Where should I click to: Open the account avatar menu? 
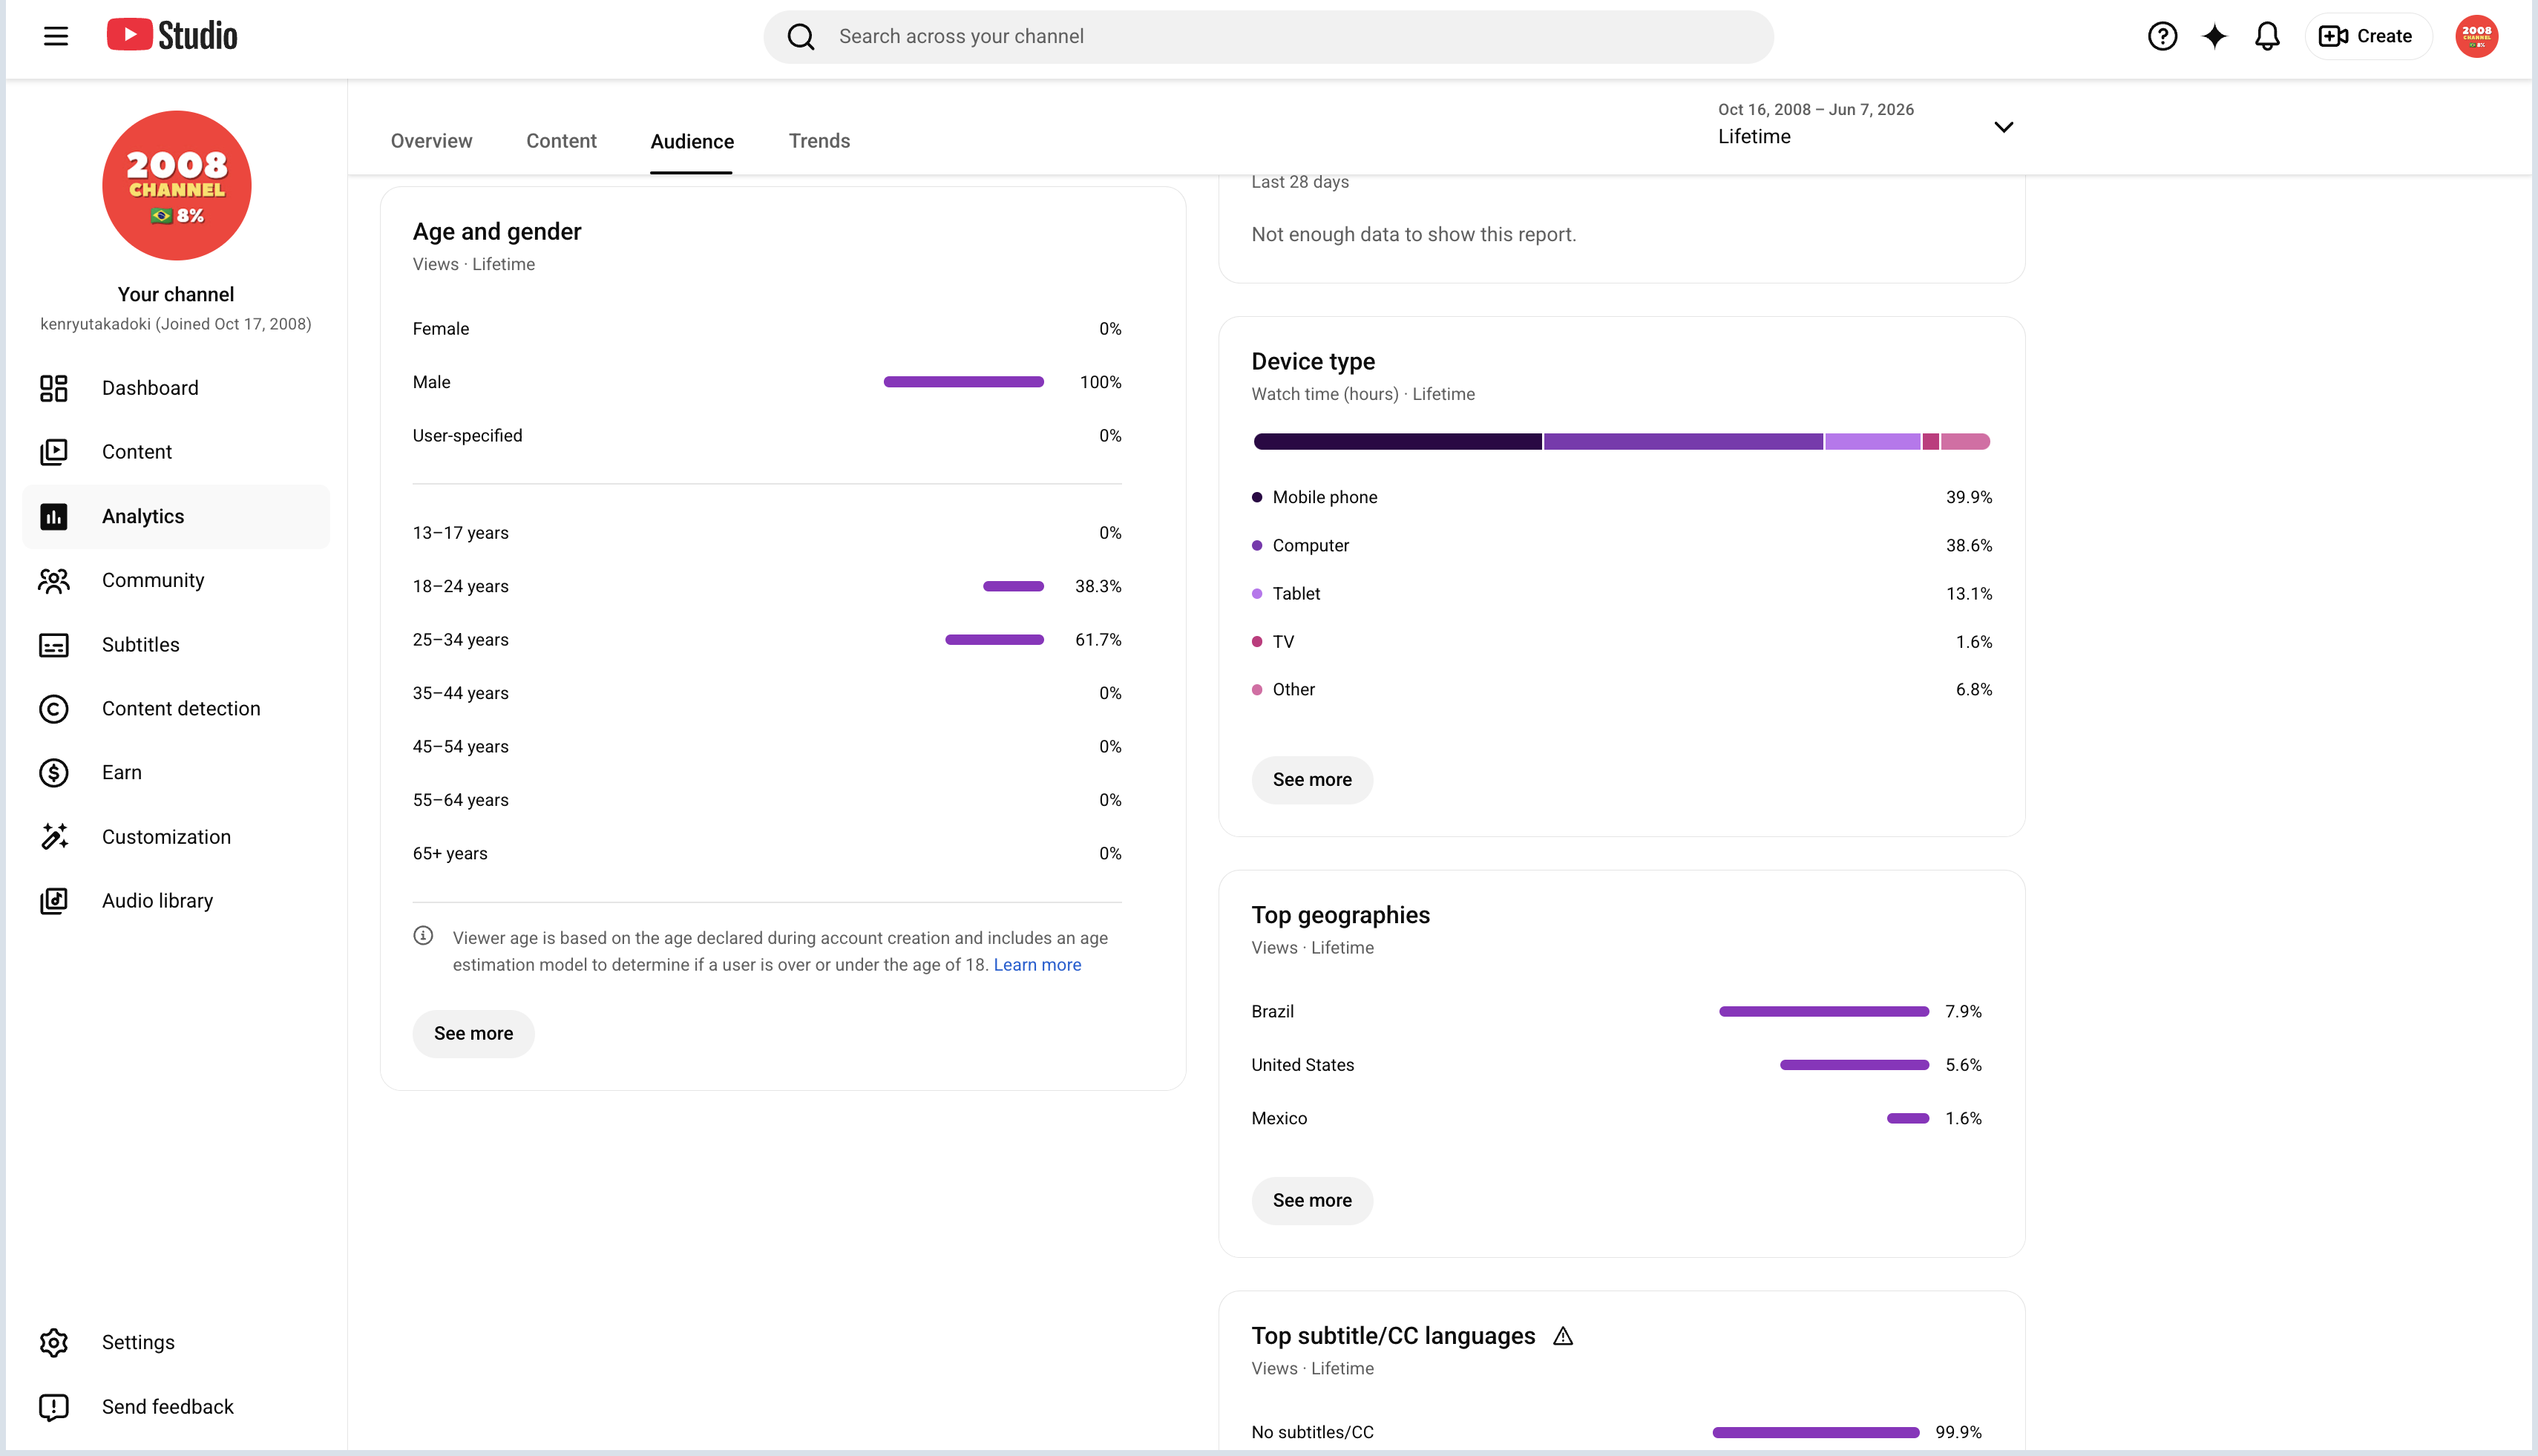coord(2477,37)
